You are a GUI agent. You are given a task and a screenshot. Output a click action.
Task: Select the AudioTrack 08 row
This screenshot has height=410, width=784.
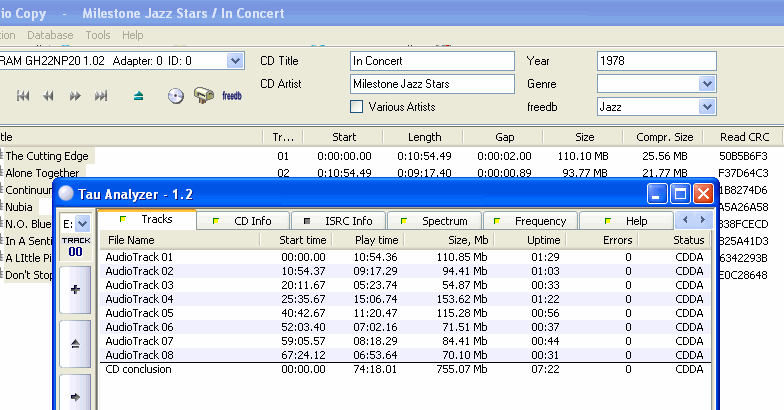click(x=405, y=355)
